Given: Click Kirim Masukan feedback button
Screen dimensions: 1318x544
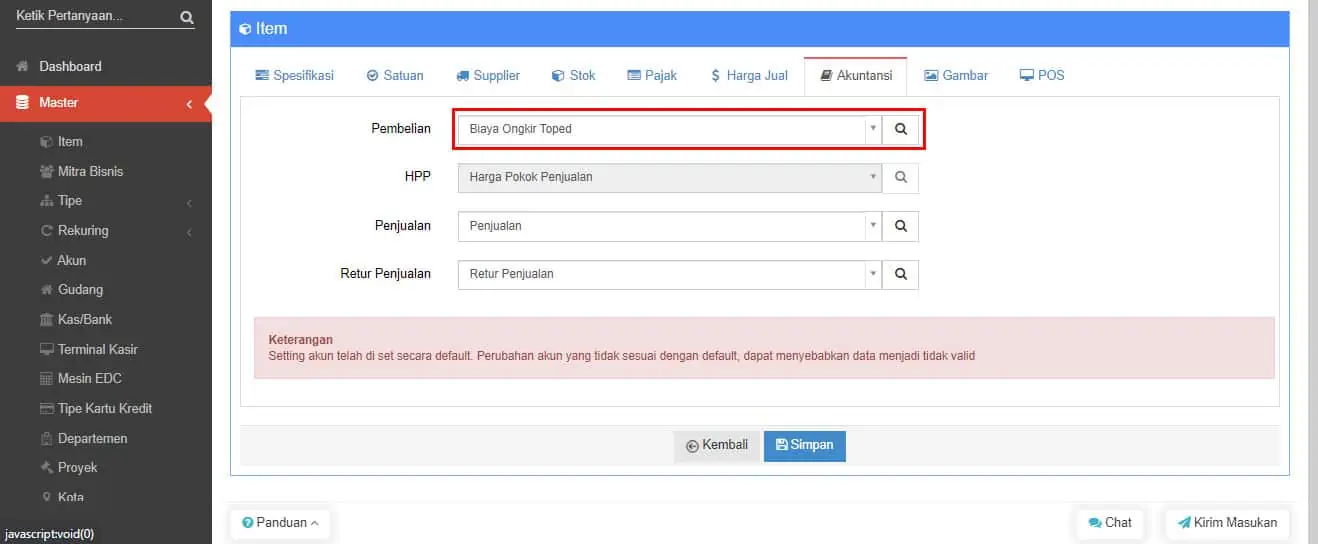Looking at the screenshot, I should tap(1227, 523).
